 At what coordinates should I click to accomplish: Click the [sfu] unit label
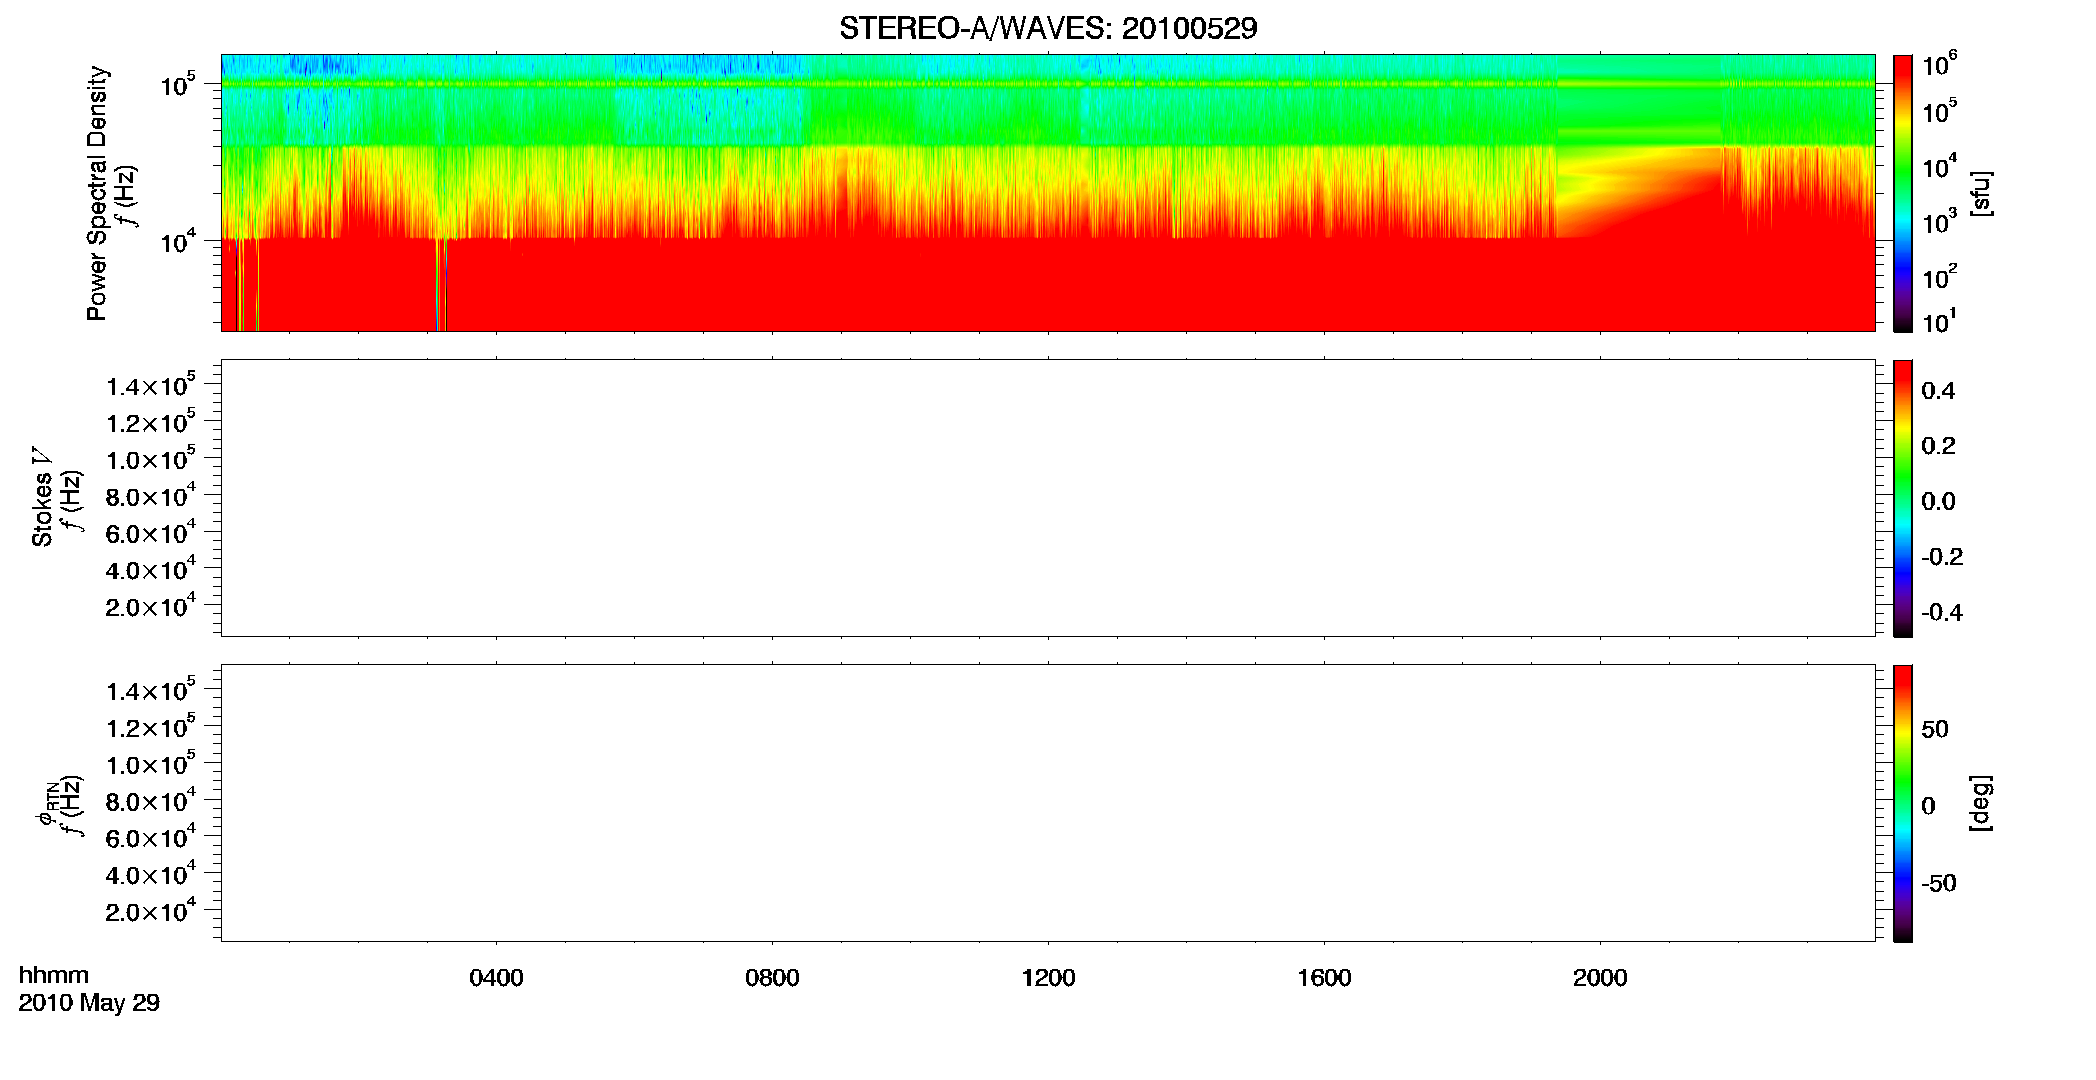[x=1981, y=193]
